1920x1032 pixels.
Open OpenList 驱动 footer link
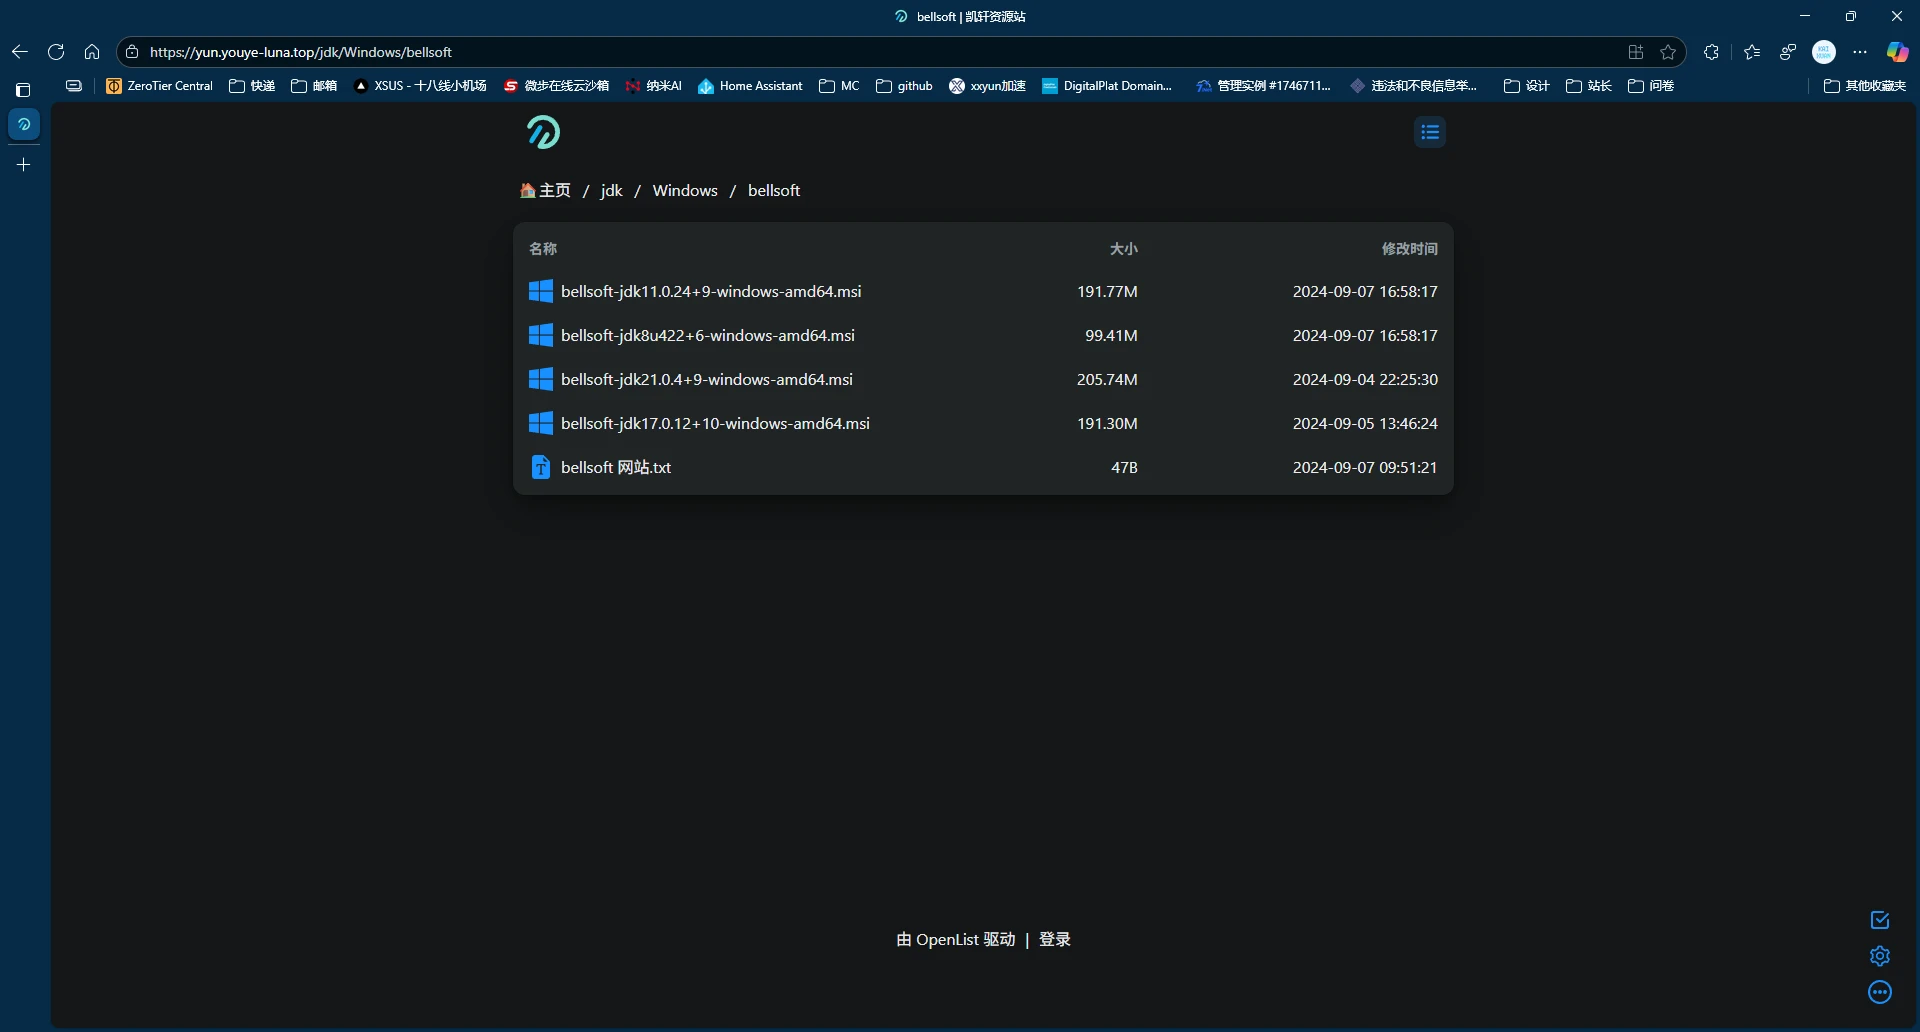(x=956, y=939)
